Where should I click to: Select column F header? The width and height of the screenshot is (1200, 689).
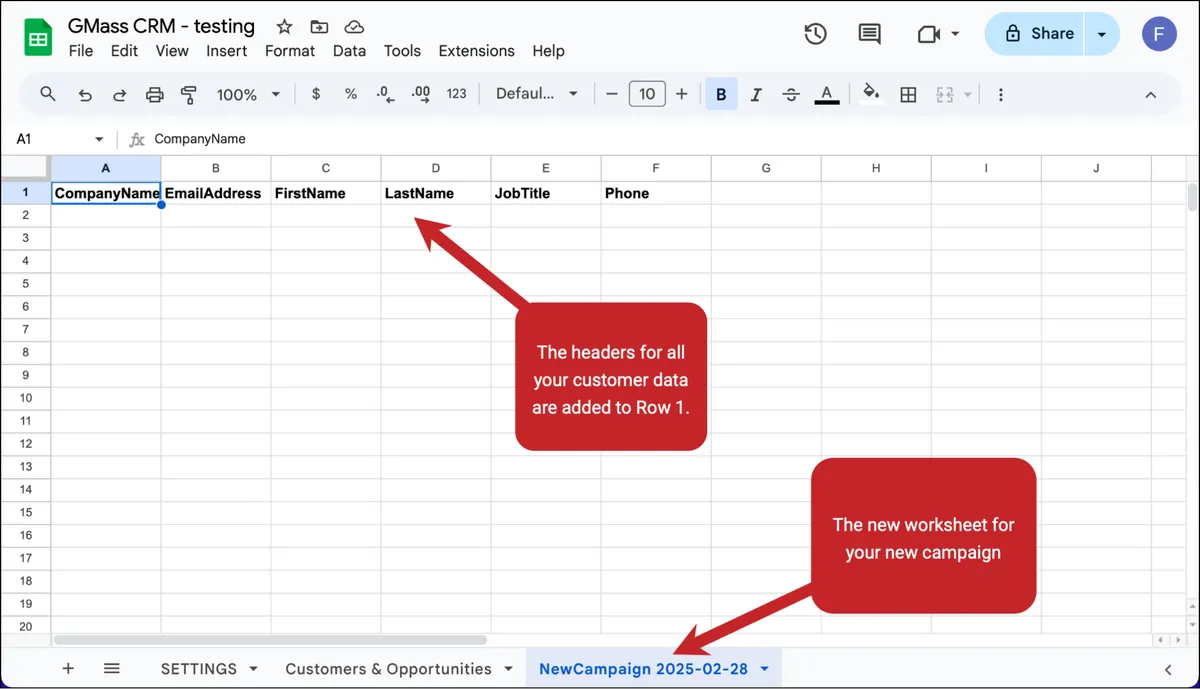click(x=656, y=168)
